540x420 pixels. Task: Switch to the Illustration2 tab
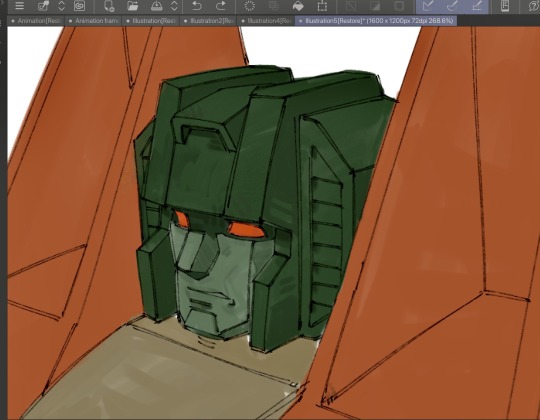pyautogui.click(x=208, y=21)
